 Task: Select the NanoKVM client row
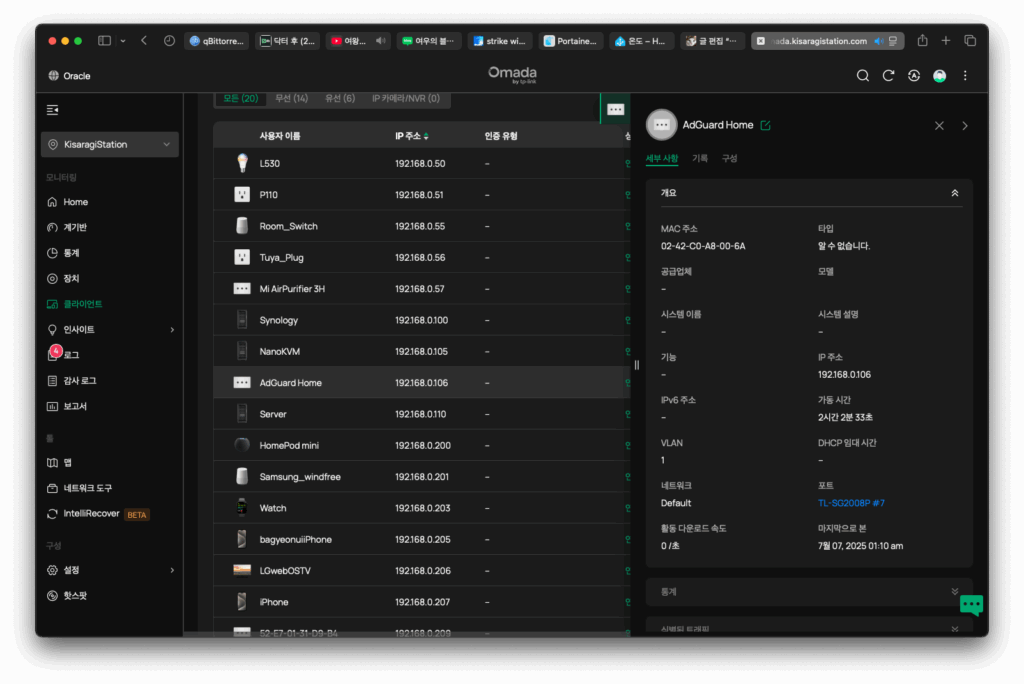pyautogui.click(x=422, y=351)
